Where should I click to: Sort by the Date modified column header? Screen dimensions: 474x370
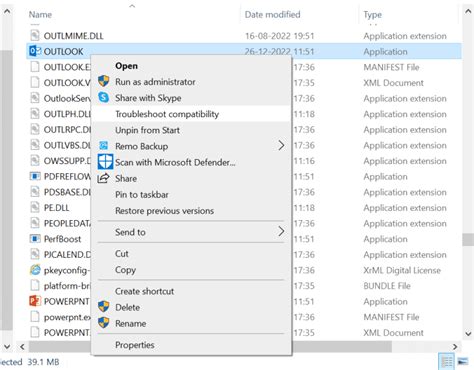point(273,15)
